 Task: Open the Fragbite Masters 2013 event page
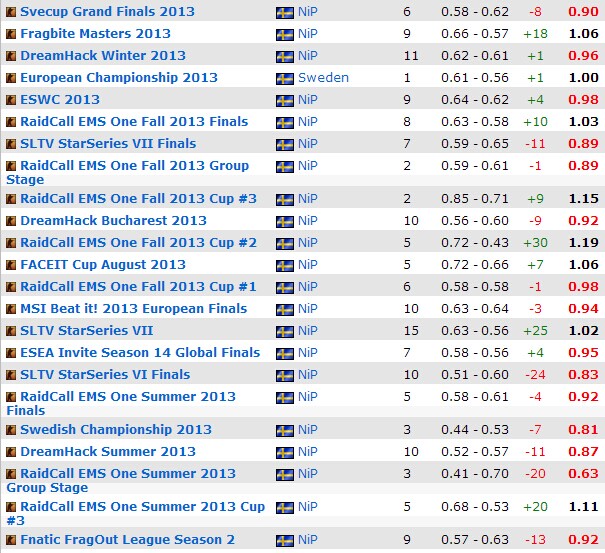click(95, 34)
